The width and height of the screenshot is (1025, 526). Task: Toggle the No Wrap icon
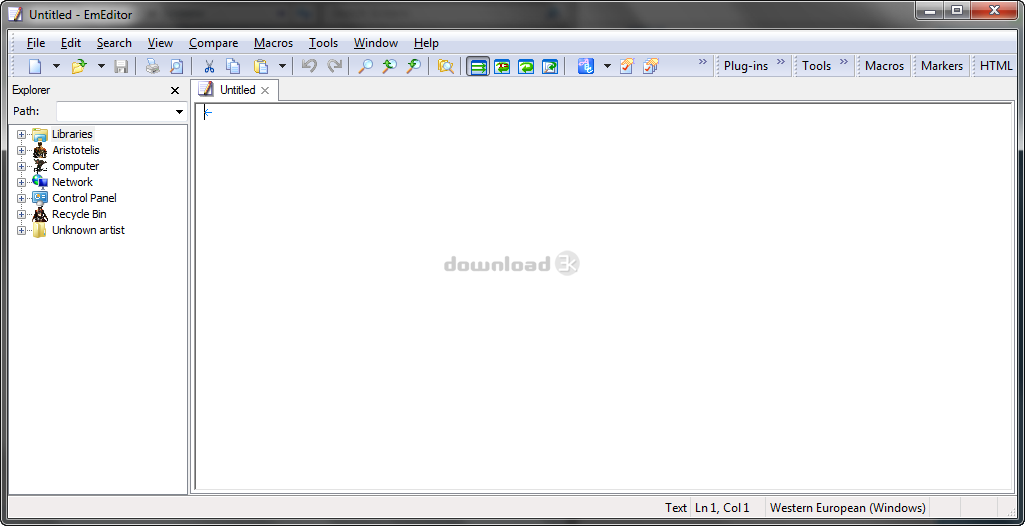[x=479, y=66]
